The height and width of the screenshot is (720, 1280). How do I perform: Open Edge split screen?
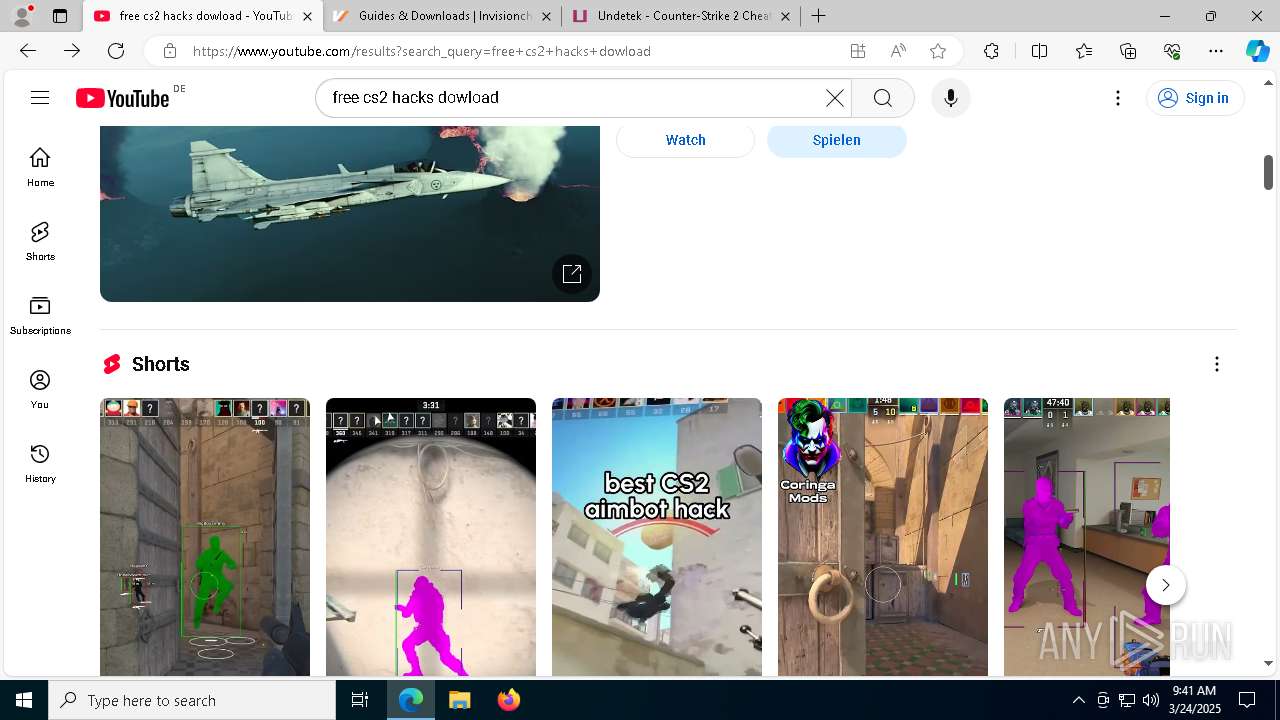click(x=1039, y=51)
